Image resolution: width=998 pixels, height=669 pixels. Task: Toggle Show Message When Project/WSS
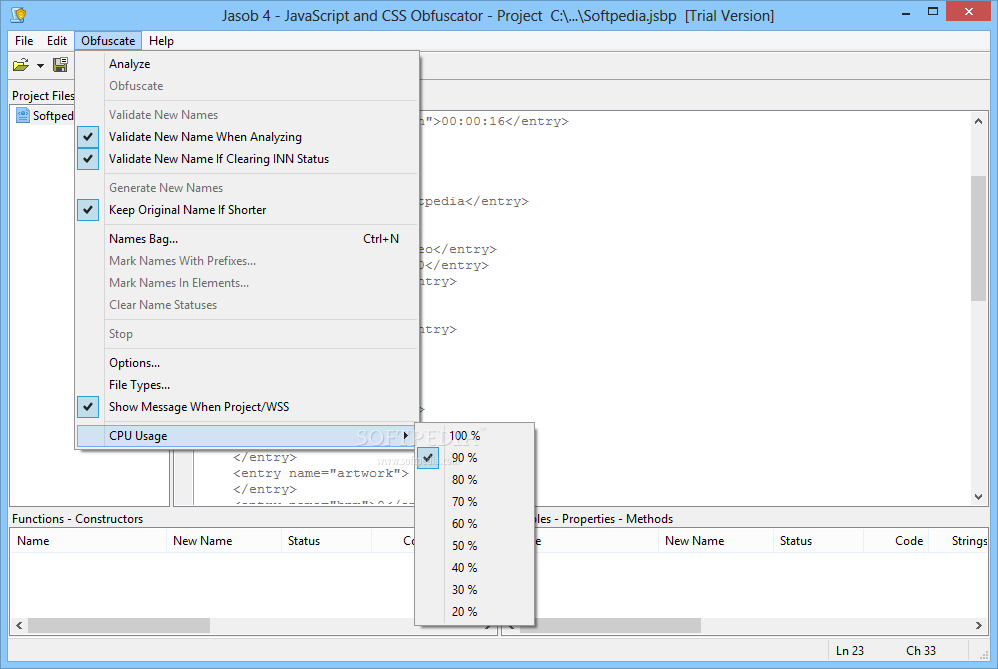[x=248, y=407]
